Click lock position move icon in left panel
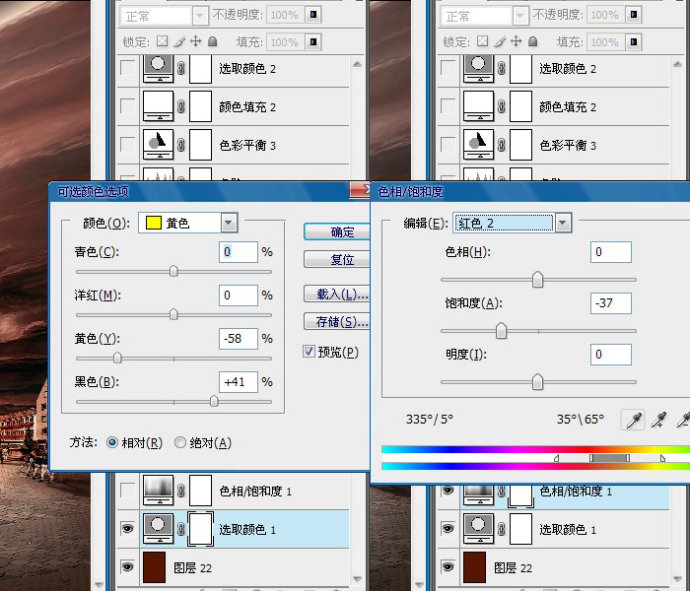This screenshot has height=591, width=690. coord(195,41)
